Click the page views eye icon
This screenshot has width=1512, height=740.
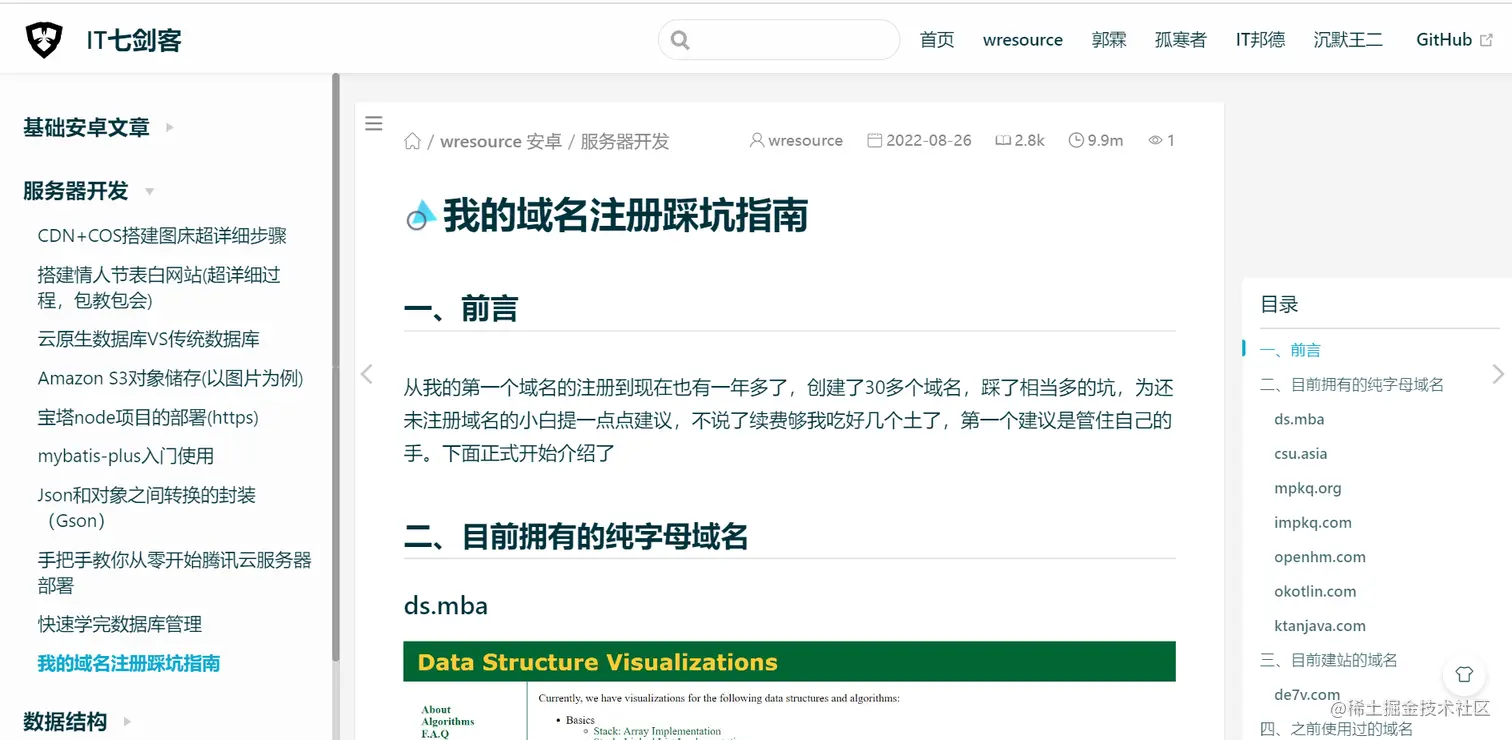click(x=1155, y=141)
